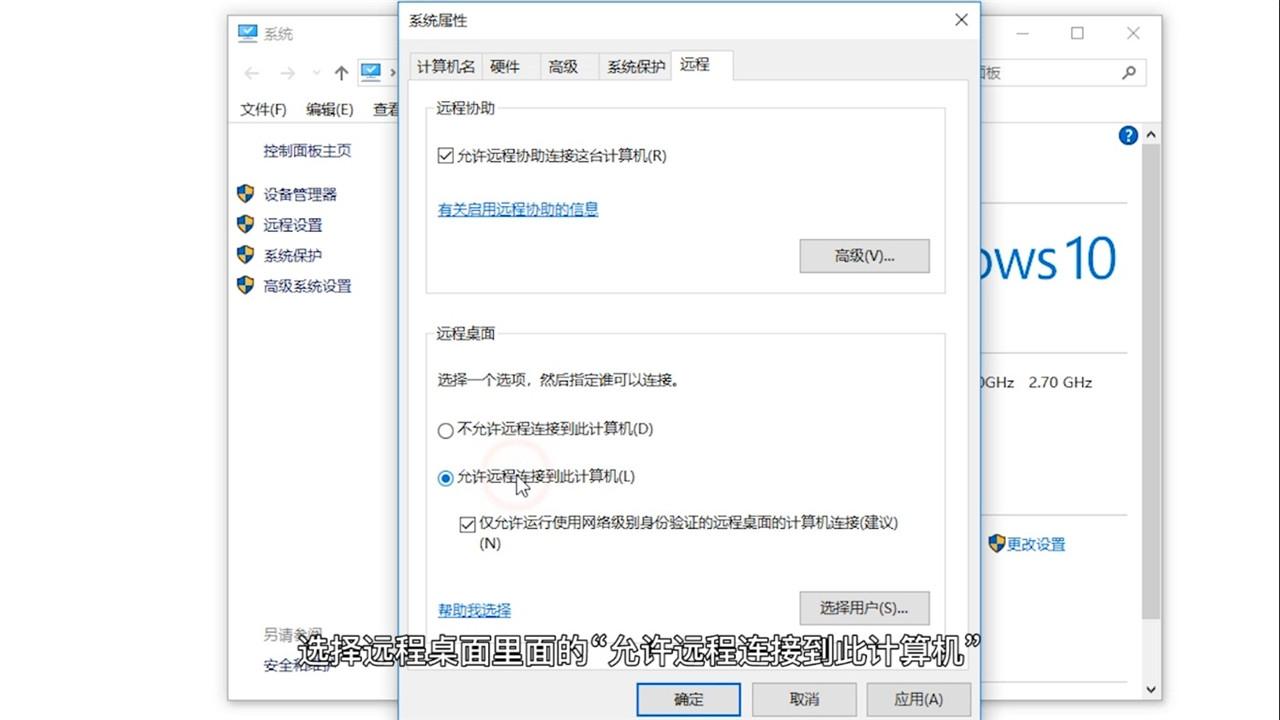Viewport: 1280px width, 720px height.
Task: Click the search magnifier icon in System window
Action: [x=1129, y=72]
